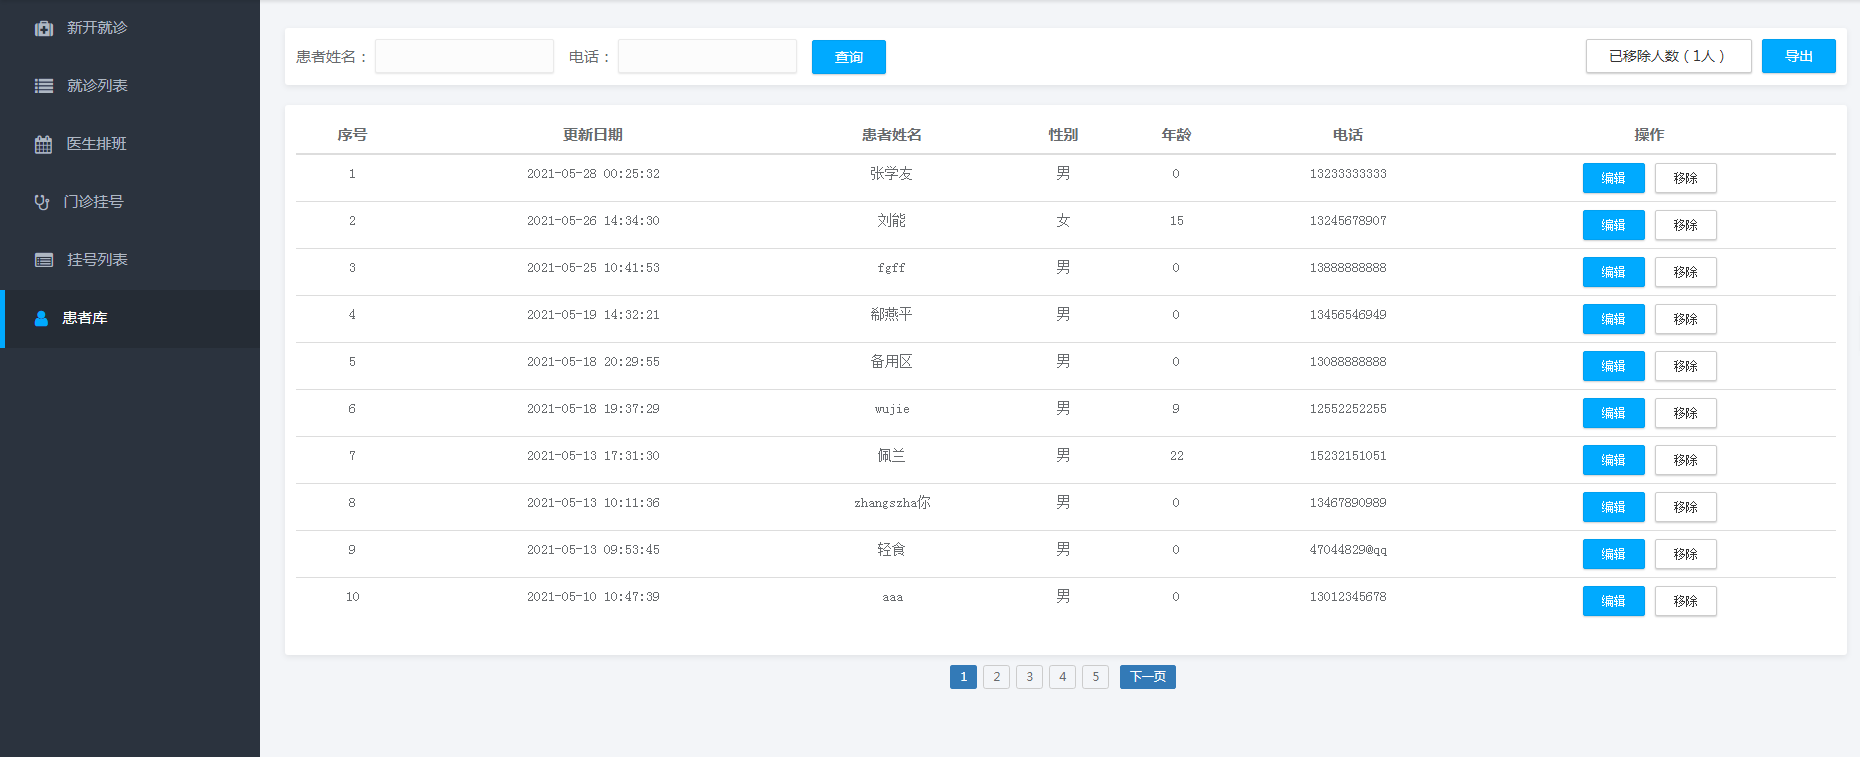Image resolution: width=1860 pixels, height=757 pixels.
Task: Remove patient 刘能 from the list
Action: [x=1685, y=225]
